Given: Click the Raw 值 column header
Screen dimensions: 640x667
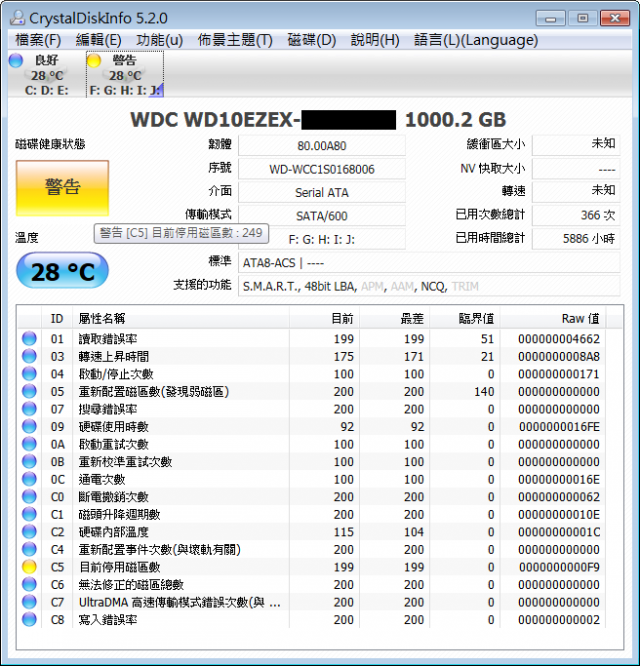Looking at the screenshot, I should tap(553, 319).
